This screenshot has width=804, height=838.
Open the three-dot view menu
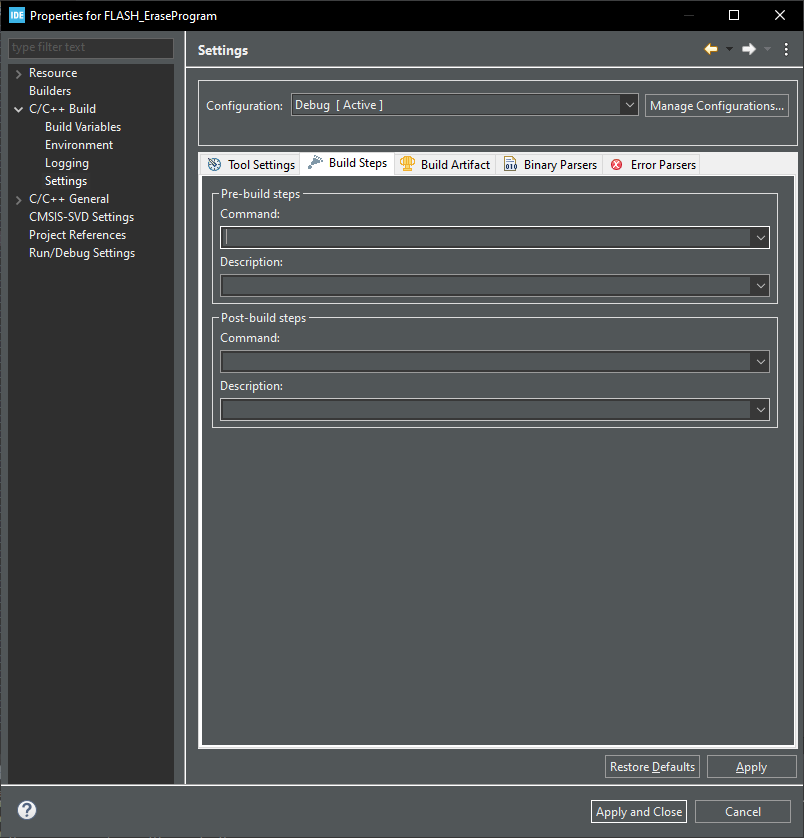(786, 49)
